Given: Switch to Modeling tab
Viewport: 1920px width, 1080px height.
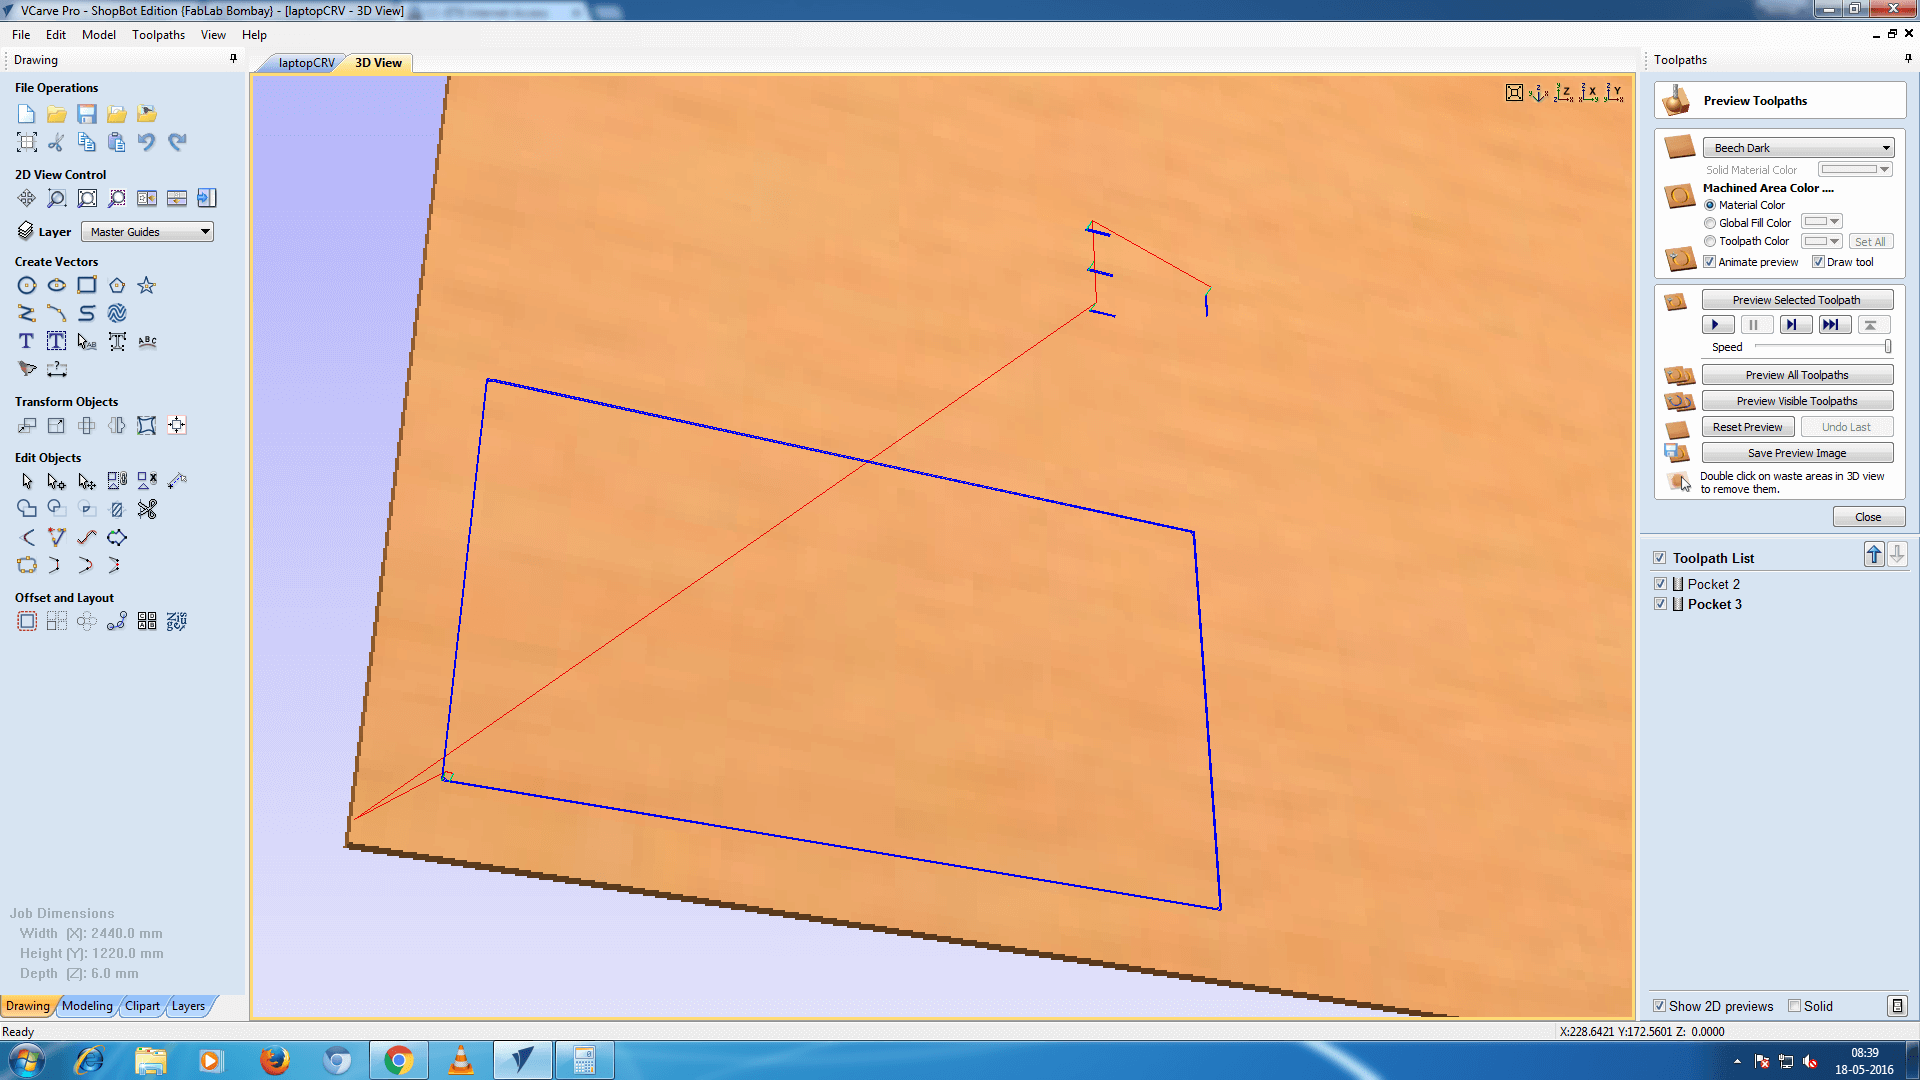Looking at the screenshot, I should pyautogui.click(x=87, y=1006).
